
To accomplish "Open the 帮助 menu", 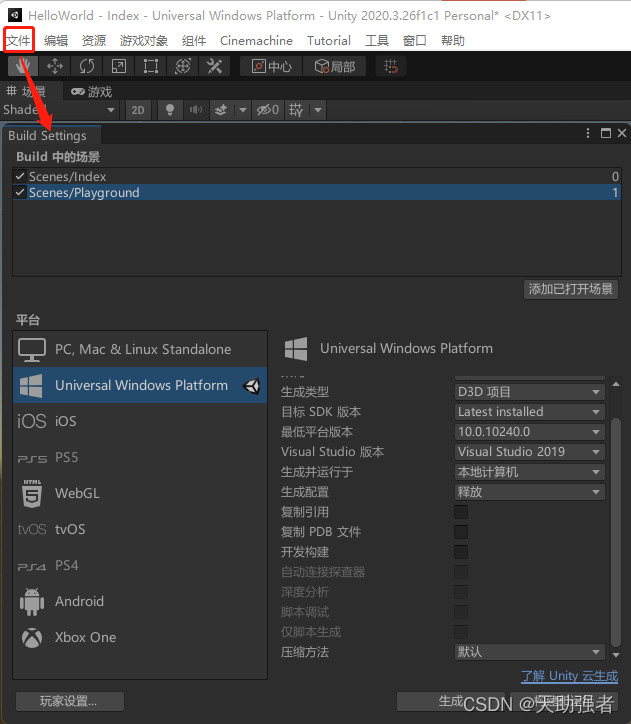I will 452,41.
